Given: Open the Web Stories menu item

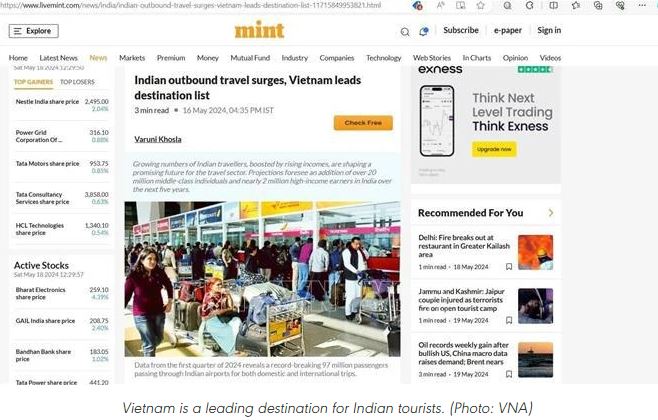Looking at the screenshot, I should pos(431,58).
